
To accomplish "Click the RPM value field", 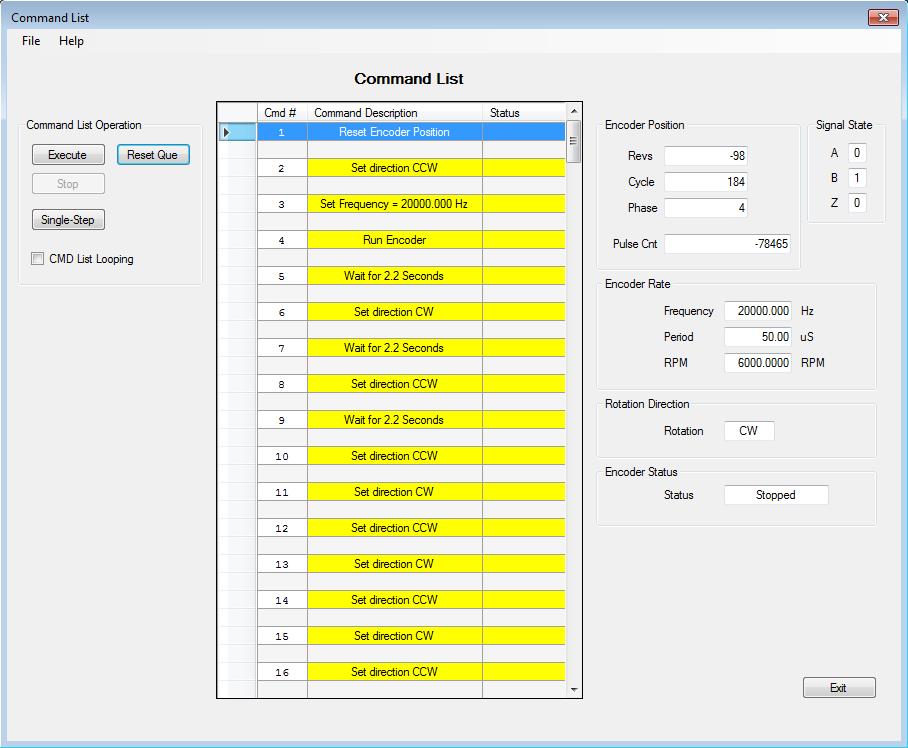I will (x=759, y=363).
